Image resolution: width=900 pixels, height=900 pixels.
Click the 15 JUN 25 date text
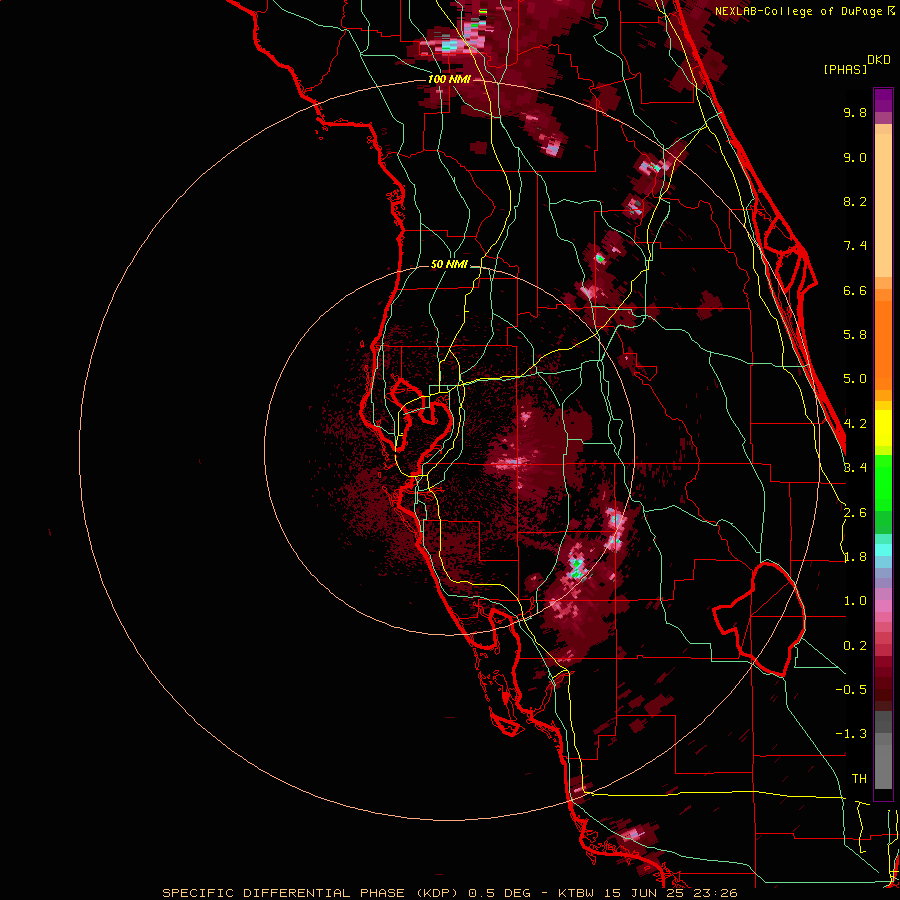point(644,893)
